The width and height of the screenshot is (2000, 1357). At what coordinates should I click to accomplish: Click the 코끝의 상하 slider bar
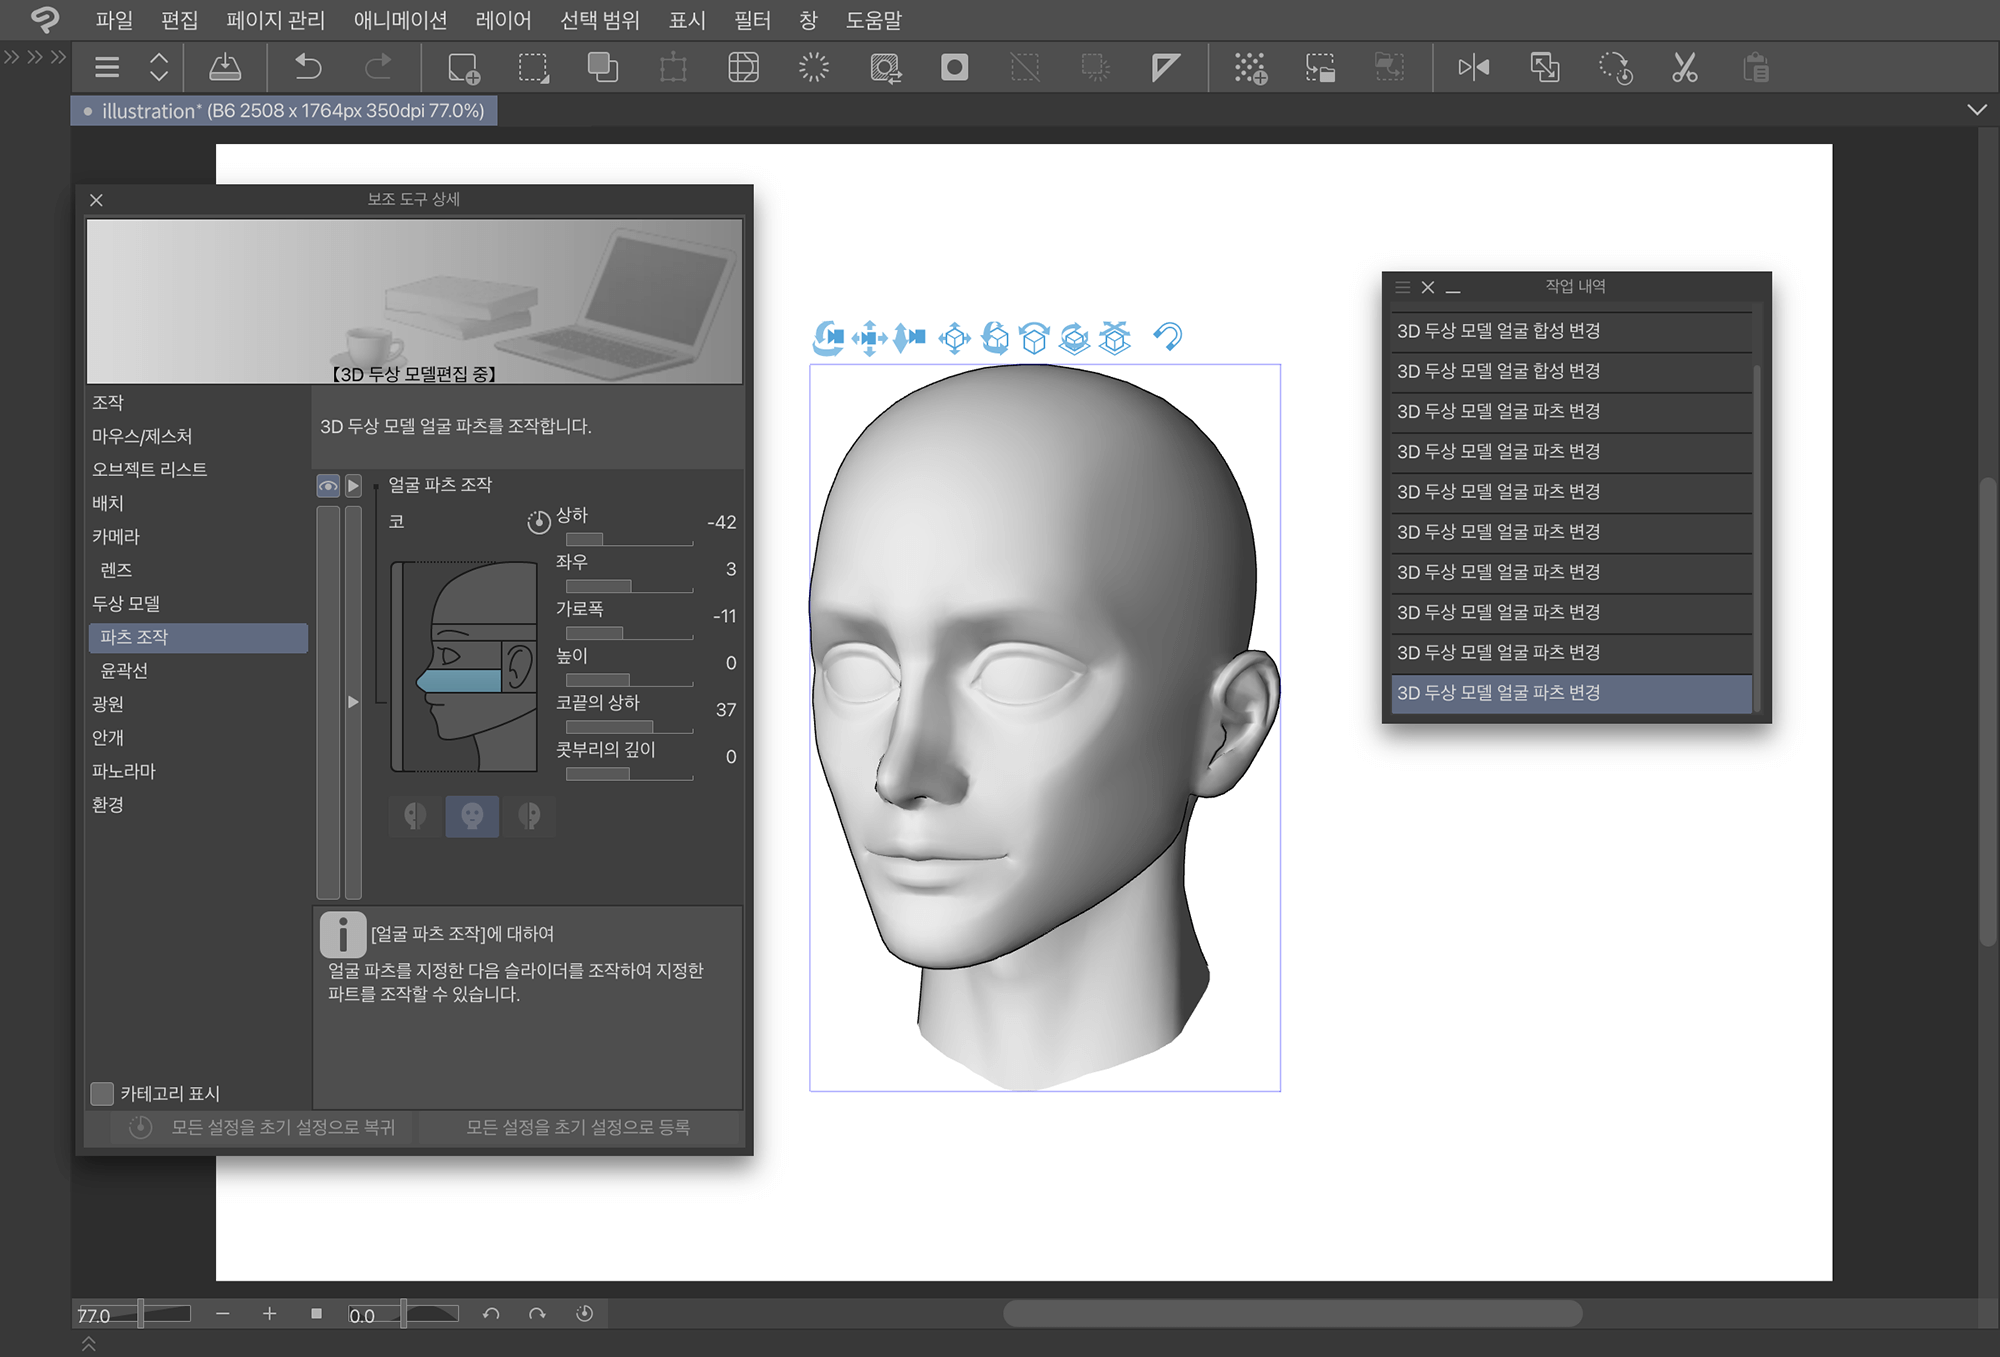point(628,727)
